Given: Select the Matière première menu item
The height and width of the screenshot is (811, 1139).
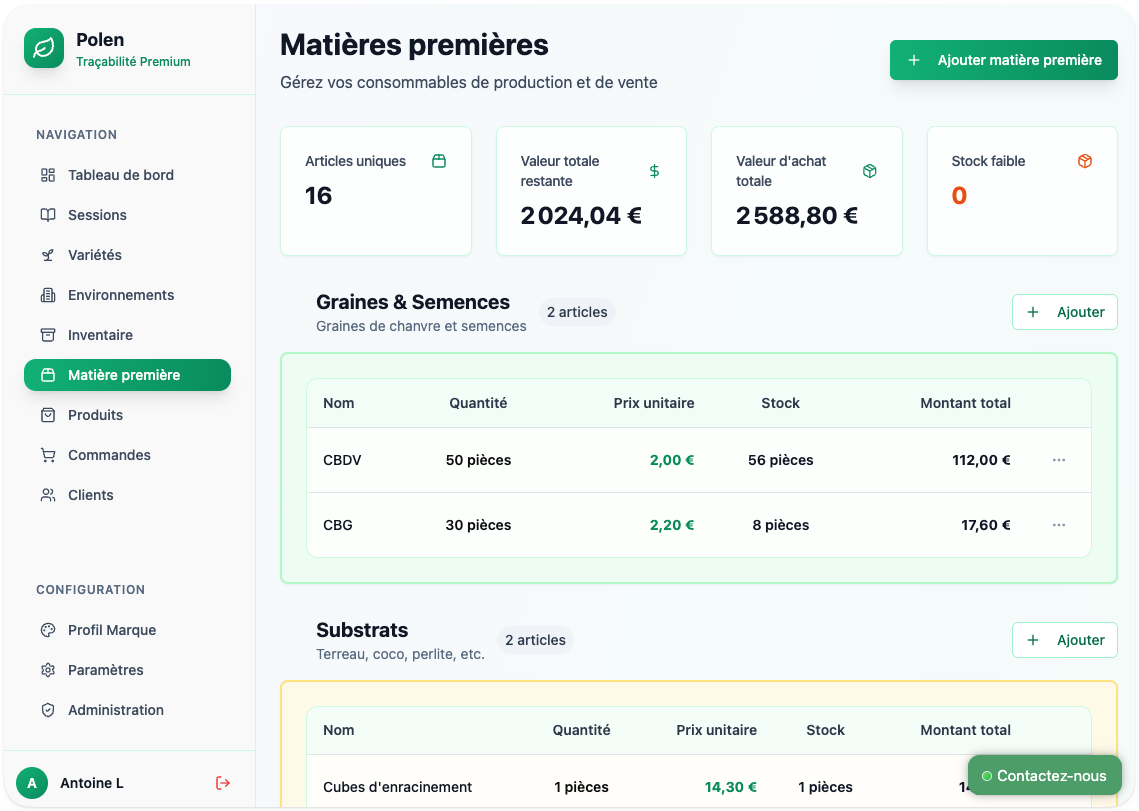Looking at the screenshot, I should point(127,375).
